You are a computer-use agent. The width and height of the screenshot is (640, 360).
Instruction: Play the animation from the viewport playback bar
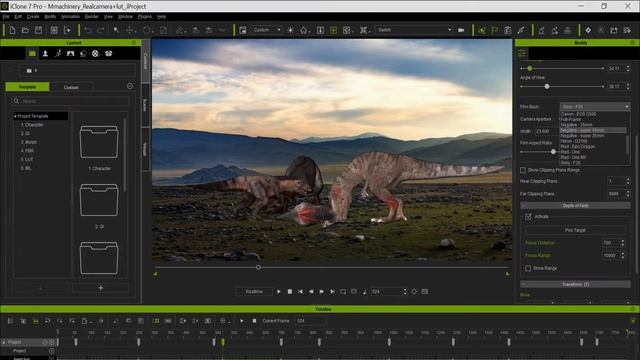click(279, 291)
